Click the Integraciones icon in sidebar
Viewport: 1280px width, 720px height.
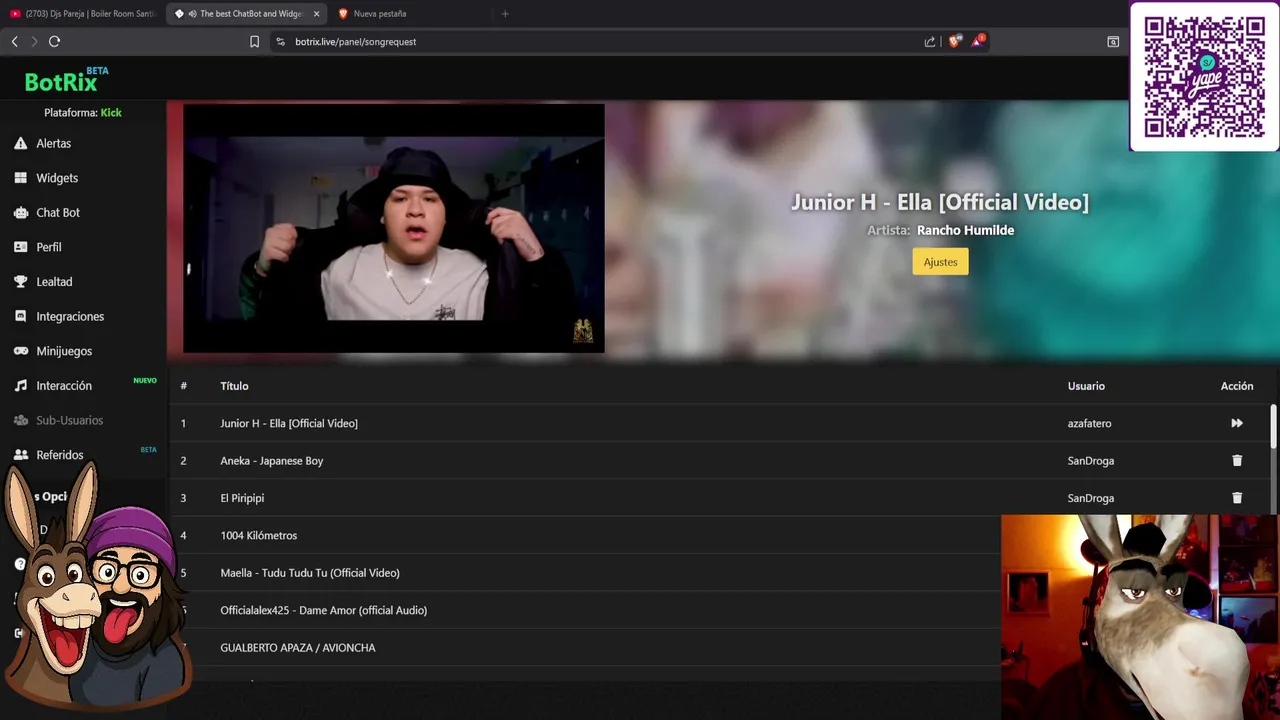pos(20,316)
